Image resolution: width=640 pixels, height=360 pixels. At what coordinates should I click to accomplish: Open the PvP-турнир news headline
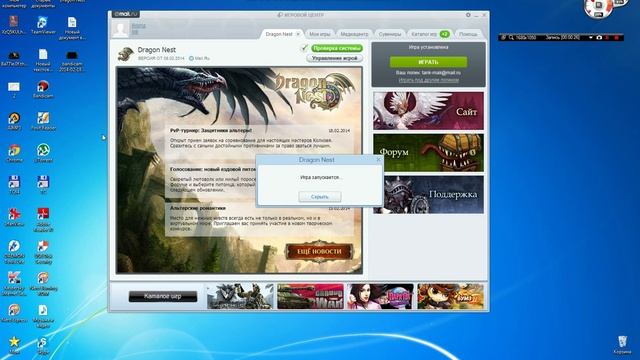[x=211, y=131]
